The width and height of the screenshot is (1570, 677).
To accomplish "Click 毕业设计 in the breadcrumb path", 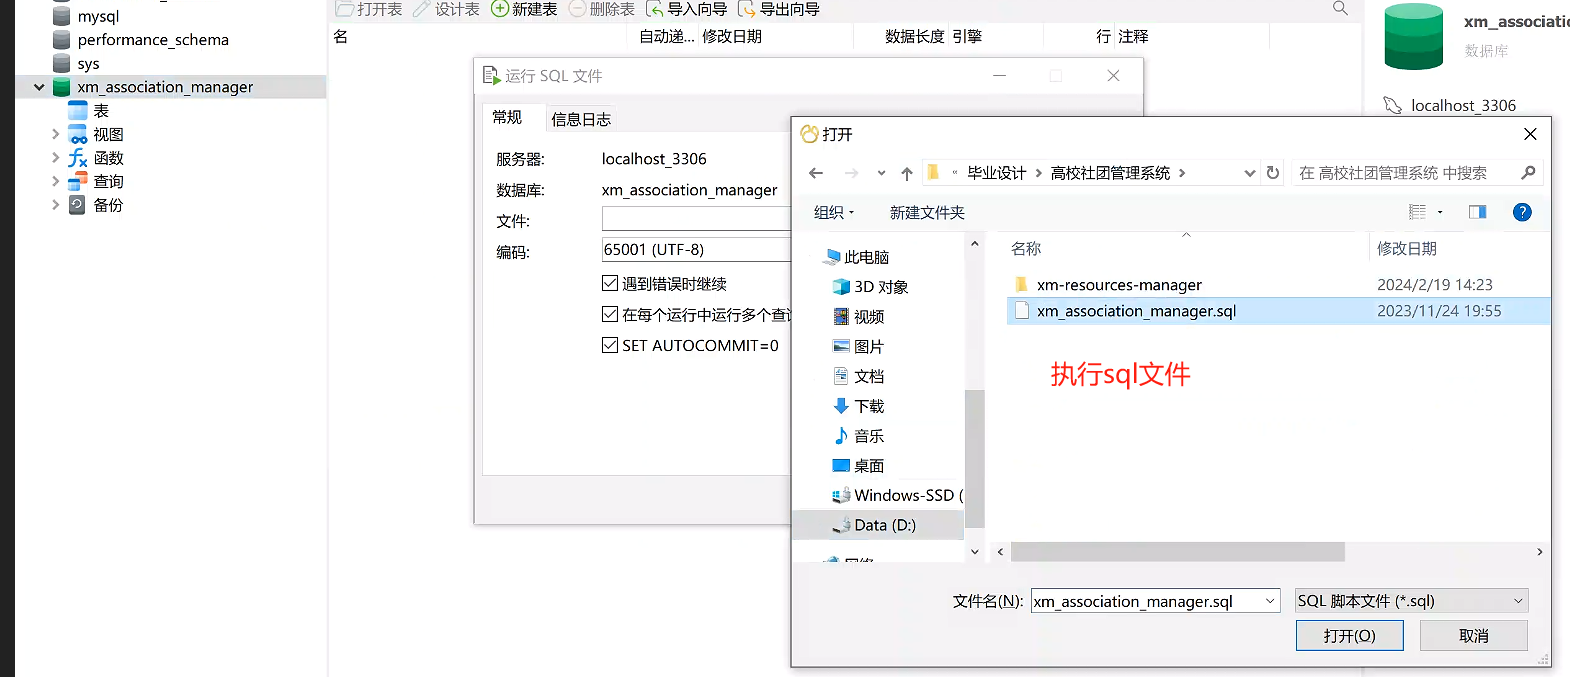I will (x=997, y=173).
